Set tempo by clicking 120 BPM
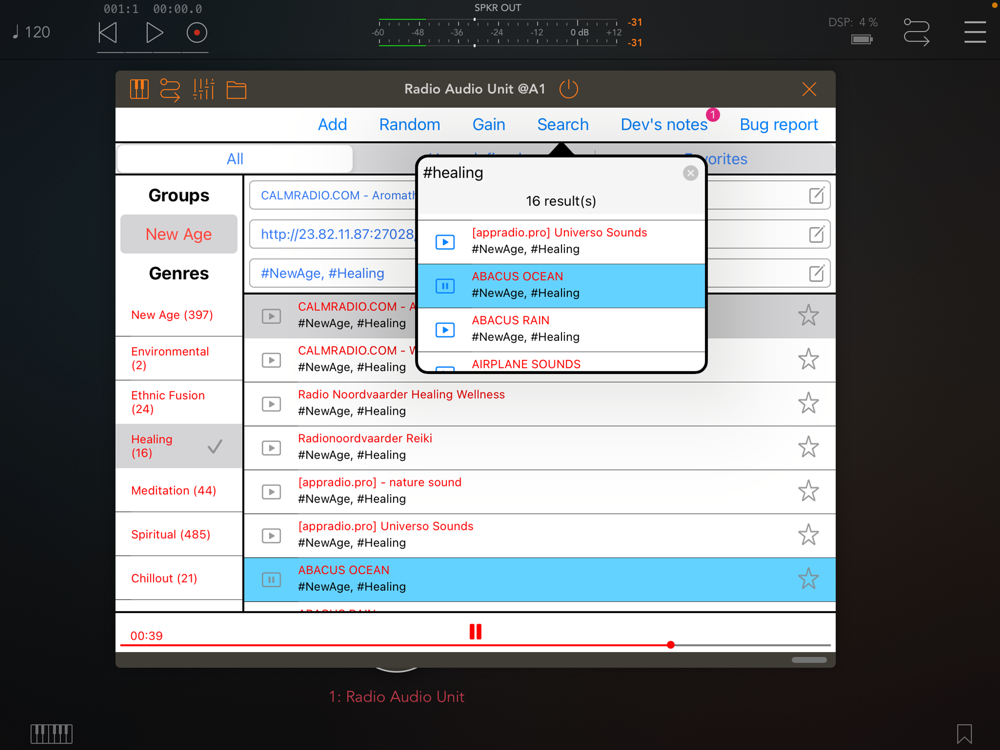 tap(31, 32)
